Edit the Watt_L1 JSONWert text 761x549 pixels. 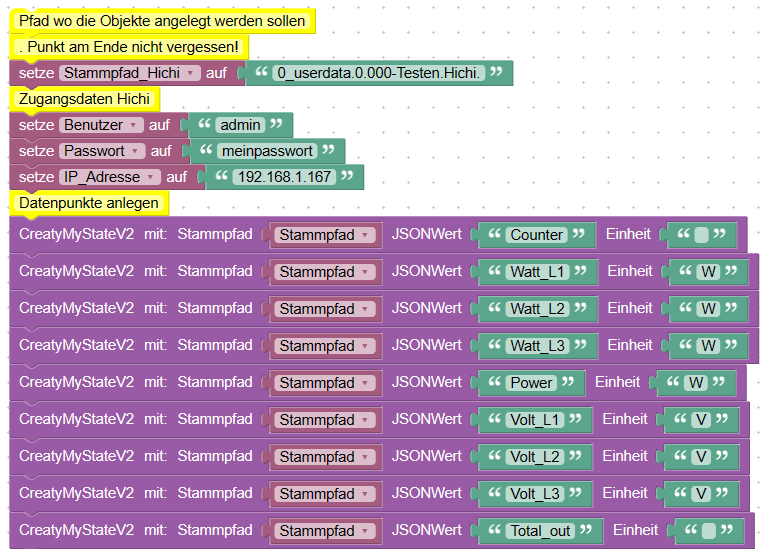[x=537, y=272]
